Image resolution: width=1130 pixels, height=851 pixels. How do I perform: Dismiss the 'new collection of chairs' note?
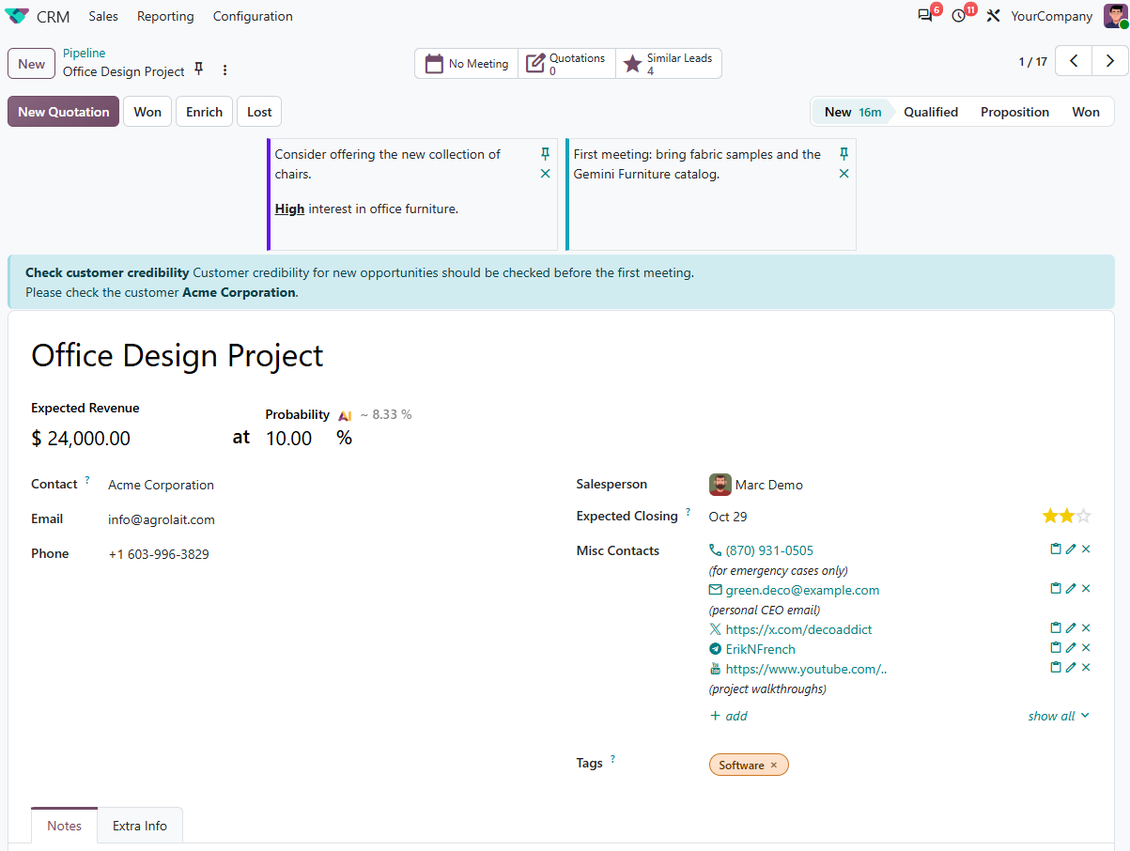point(546,174)
